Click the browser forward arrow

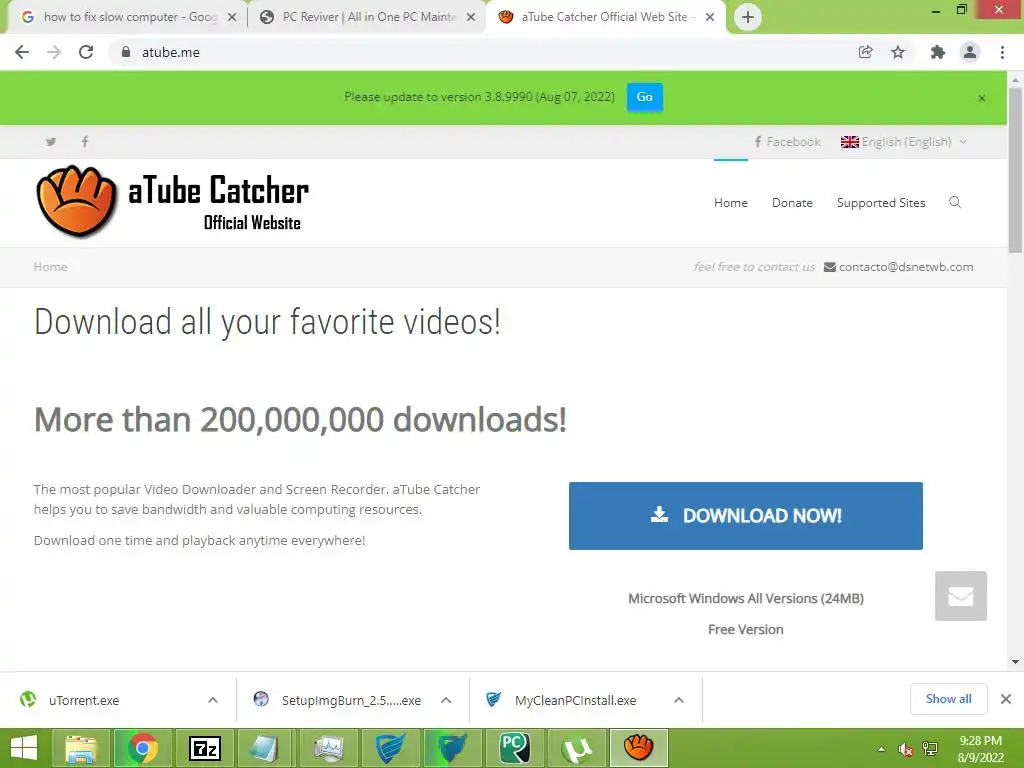coord(54,52)
